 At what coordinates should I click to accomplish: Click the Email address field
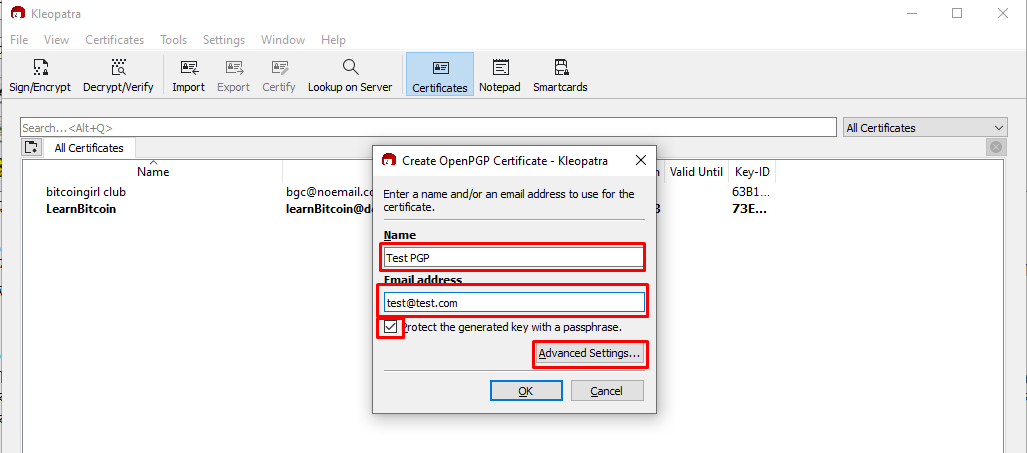point(514,302)
